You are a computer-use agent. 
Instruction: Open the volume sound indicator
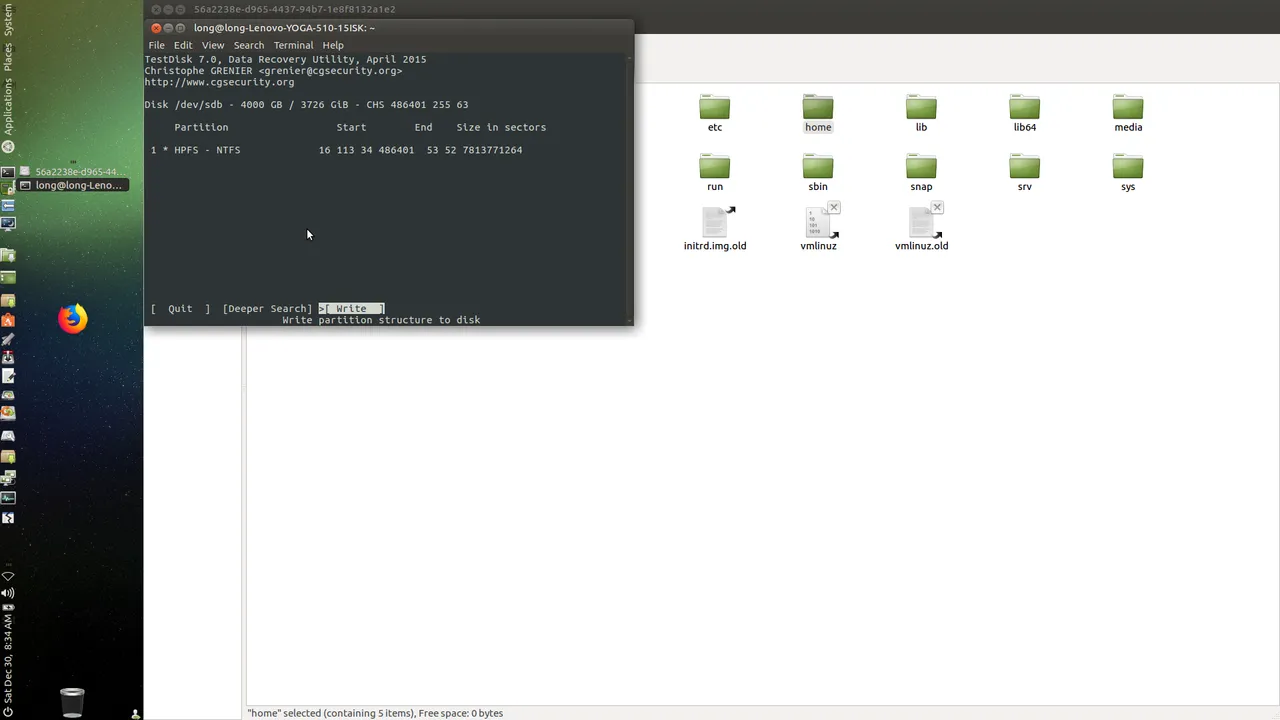[8, 593]
